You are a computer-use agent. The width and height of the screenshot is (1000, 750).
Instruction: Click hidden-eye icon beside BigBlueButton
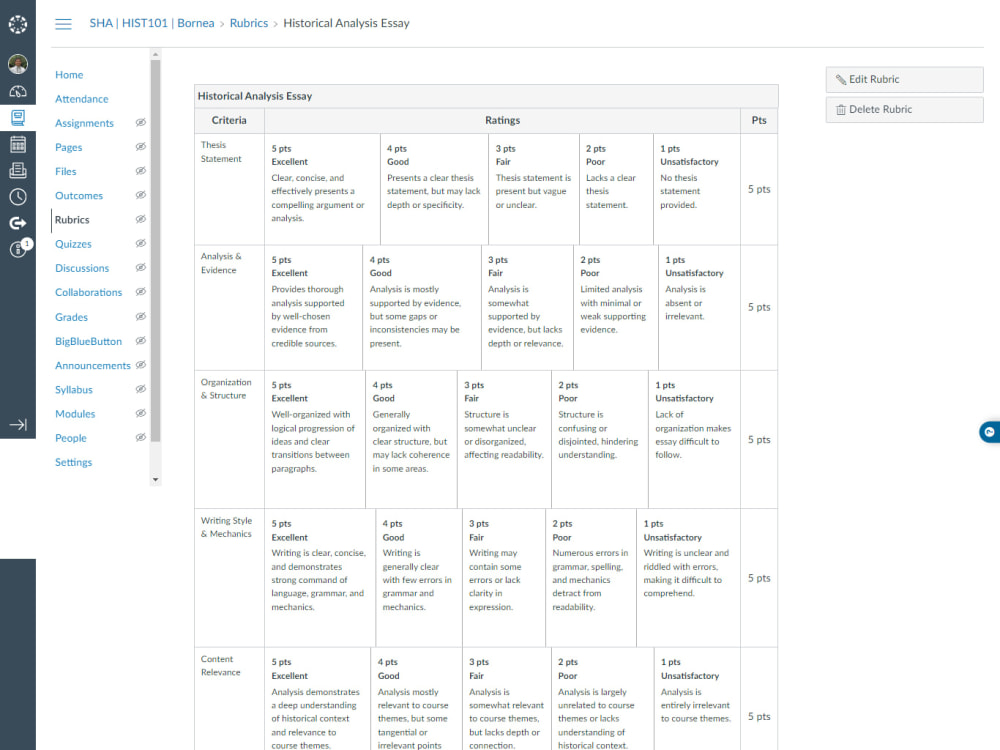(x=141, y=341)
